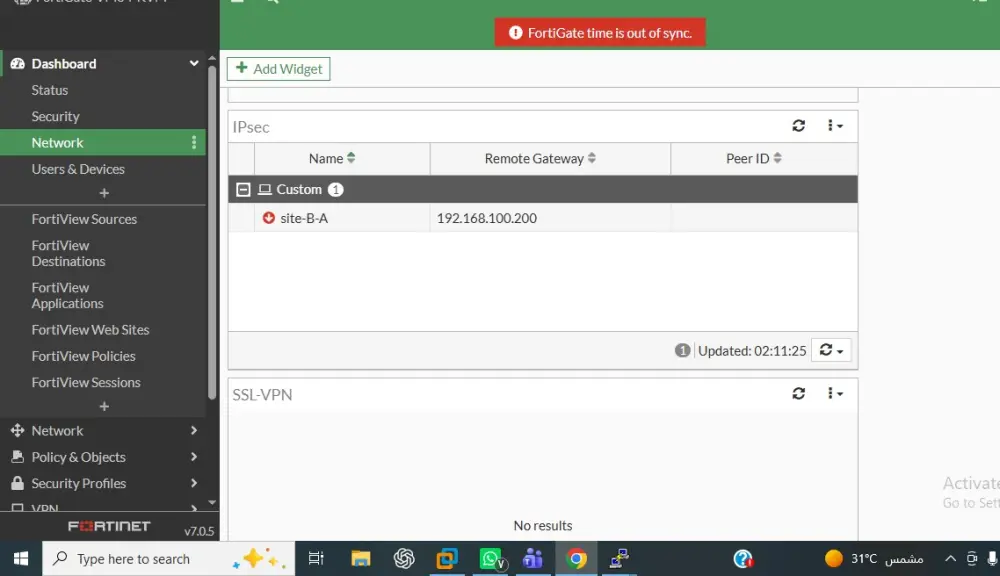Open the 31°C weather widget
This screenshot has height=576, width=1000.
pos(874,559)
